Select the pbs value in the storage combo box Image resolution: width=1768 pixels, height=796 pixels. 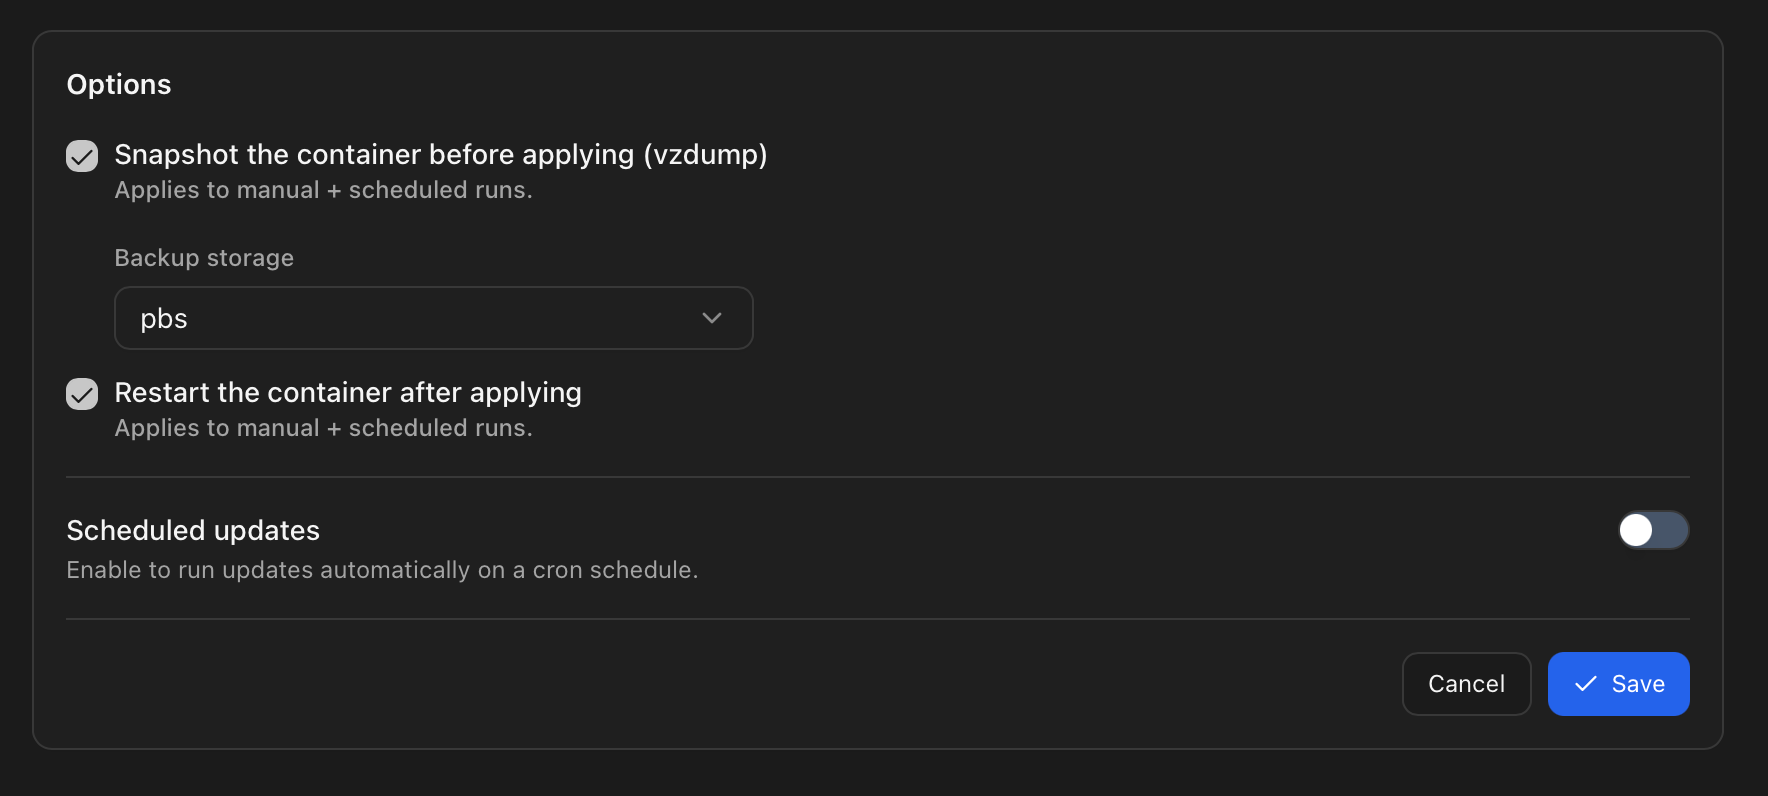pyautogui.click(x=164, y=319)
